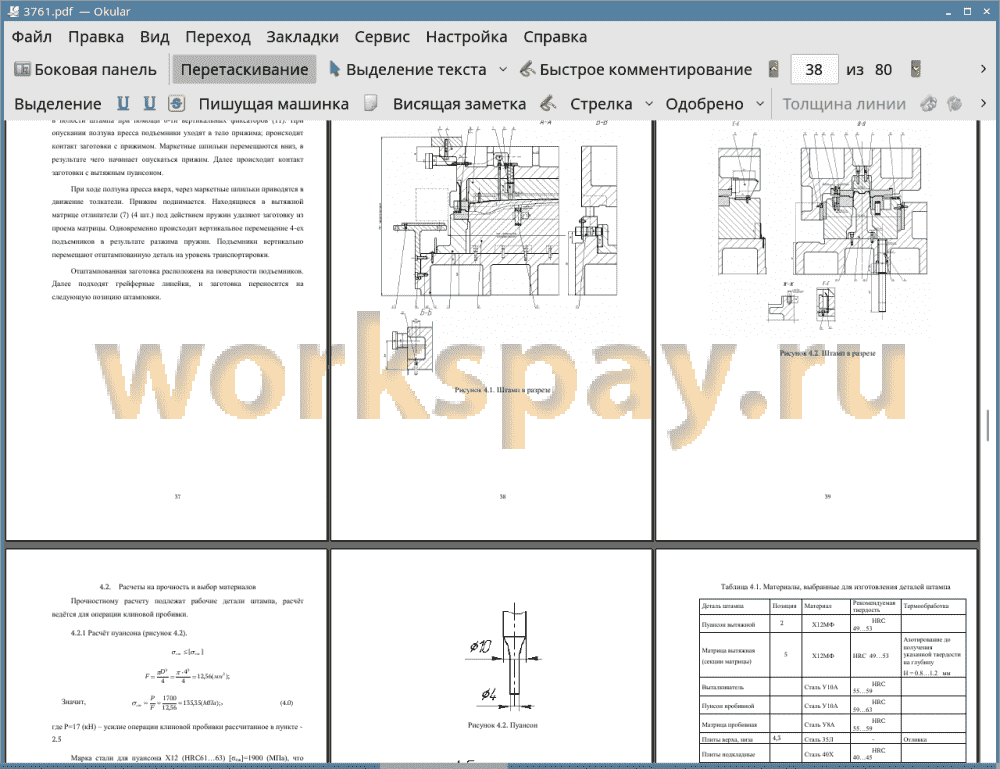This screenshot has height=769, width=1000.
Task: Toggle the Боковая панель sidebar button
Action: coord(85,70)
